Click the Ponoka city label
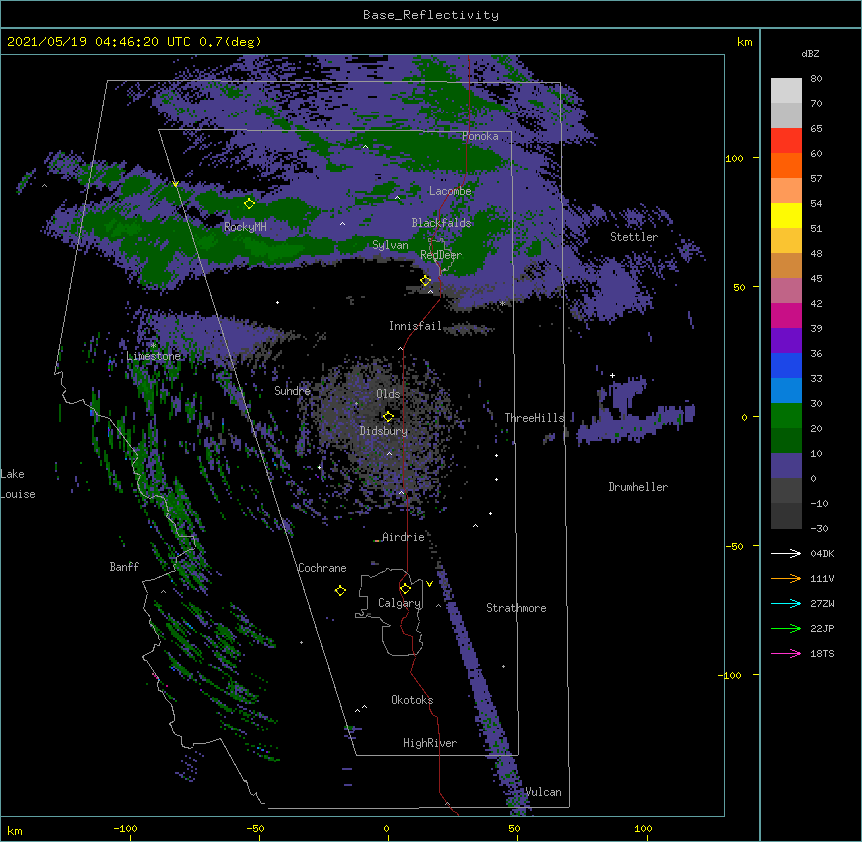This screenshot has height=842, width=862. click(480, 136)
